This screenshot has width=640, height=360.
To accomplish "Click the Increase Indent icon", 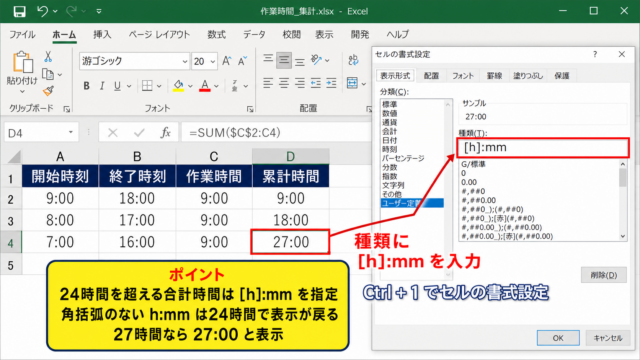I will click(331, 83).
